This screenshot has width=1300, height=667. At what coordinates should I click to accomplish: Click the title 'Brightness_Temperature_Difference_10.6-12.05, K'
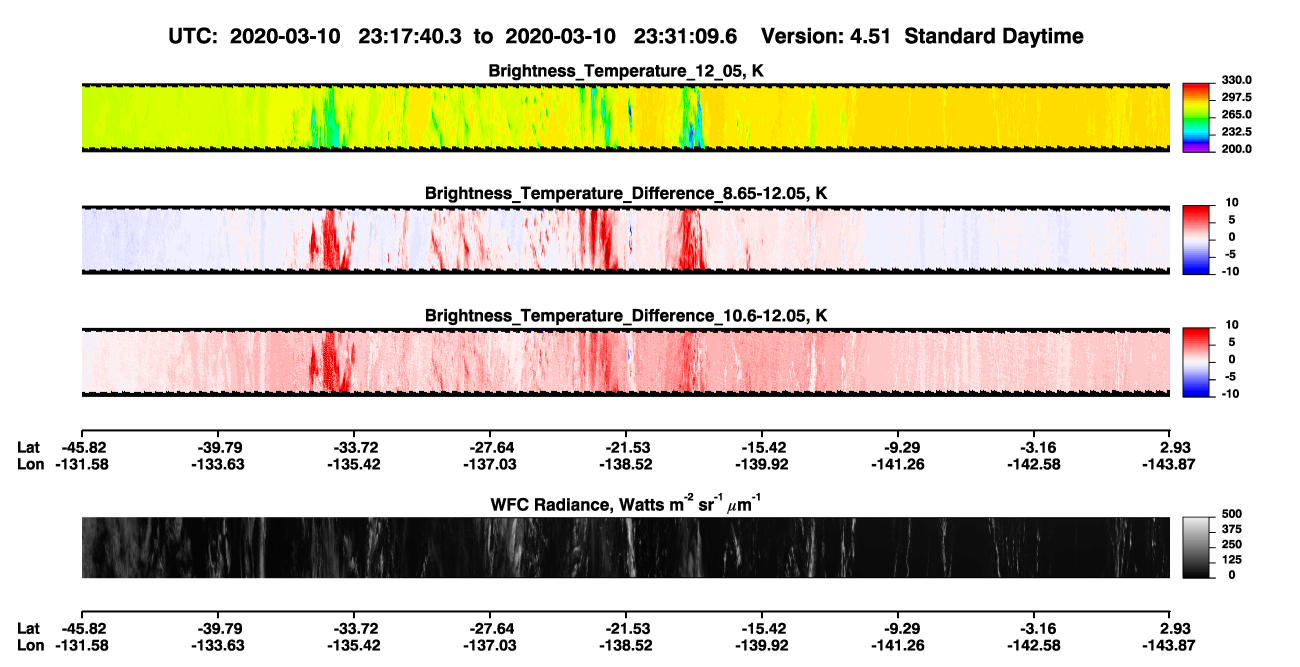[626, 315]
